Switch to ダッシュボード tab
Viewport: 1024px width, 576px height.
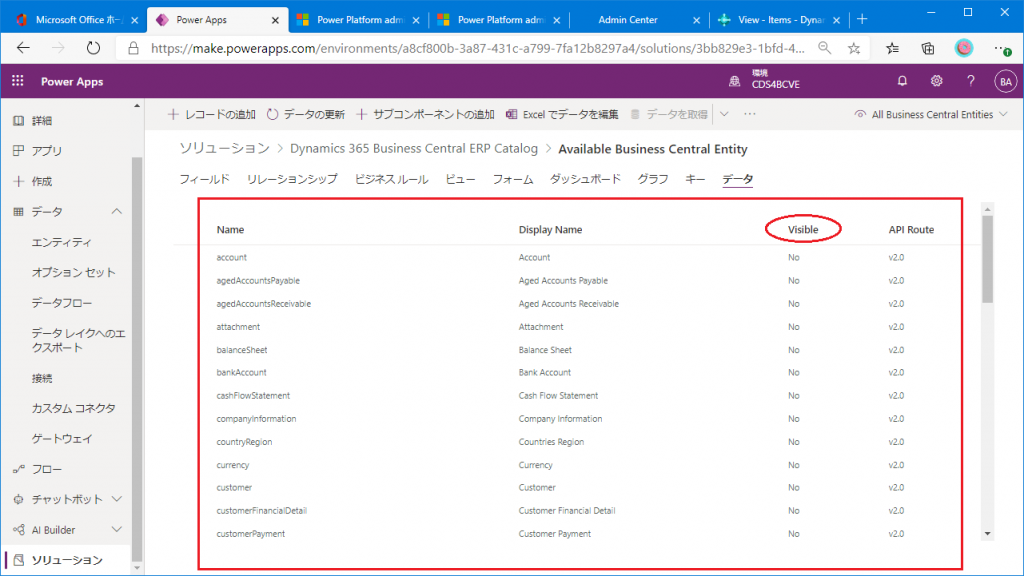pyautogui.click(x=585, y=179)
